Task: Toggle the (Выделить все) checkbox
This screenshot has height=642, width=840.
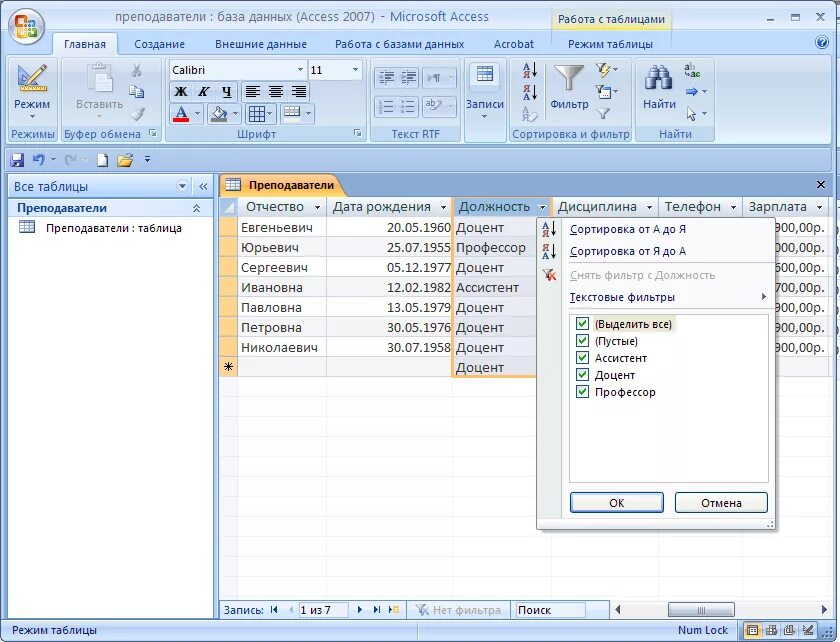Action: point(582,324)
